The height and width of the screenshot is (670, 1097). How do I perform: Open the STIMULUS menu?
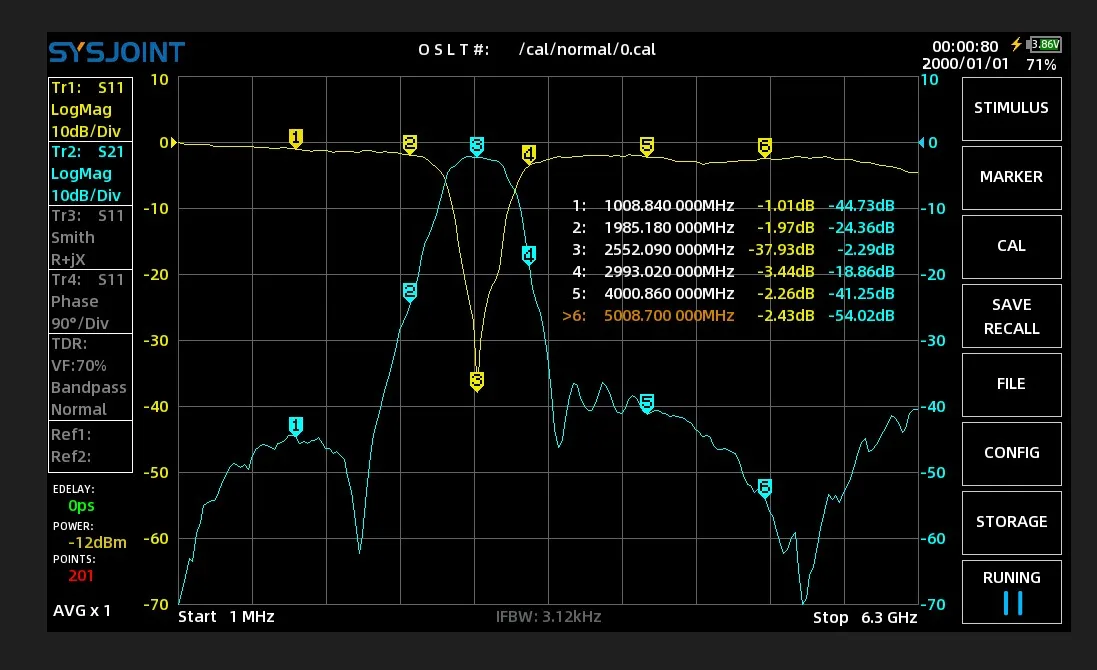[1011, 108]
